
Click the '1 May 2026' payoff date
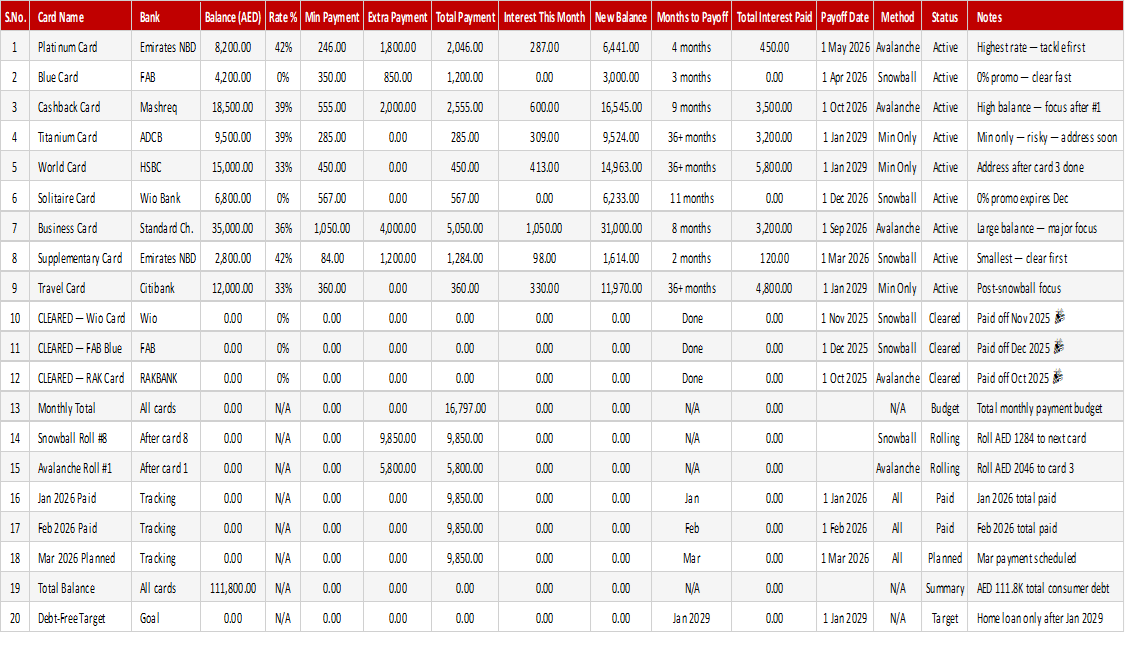[844, 47]
